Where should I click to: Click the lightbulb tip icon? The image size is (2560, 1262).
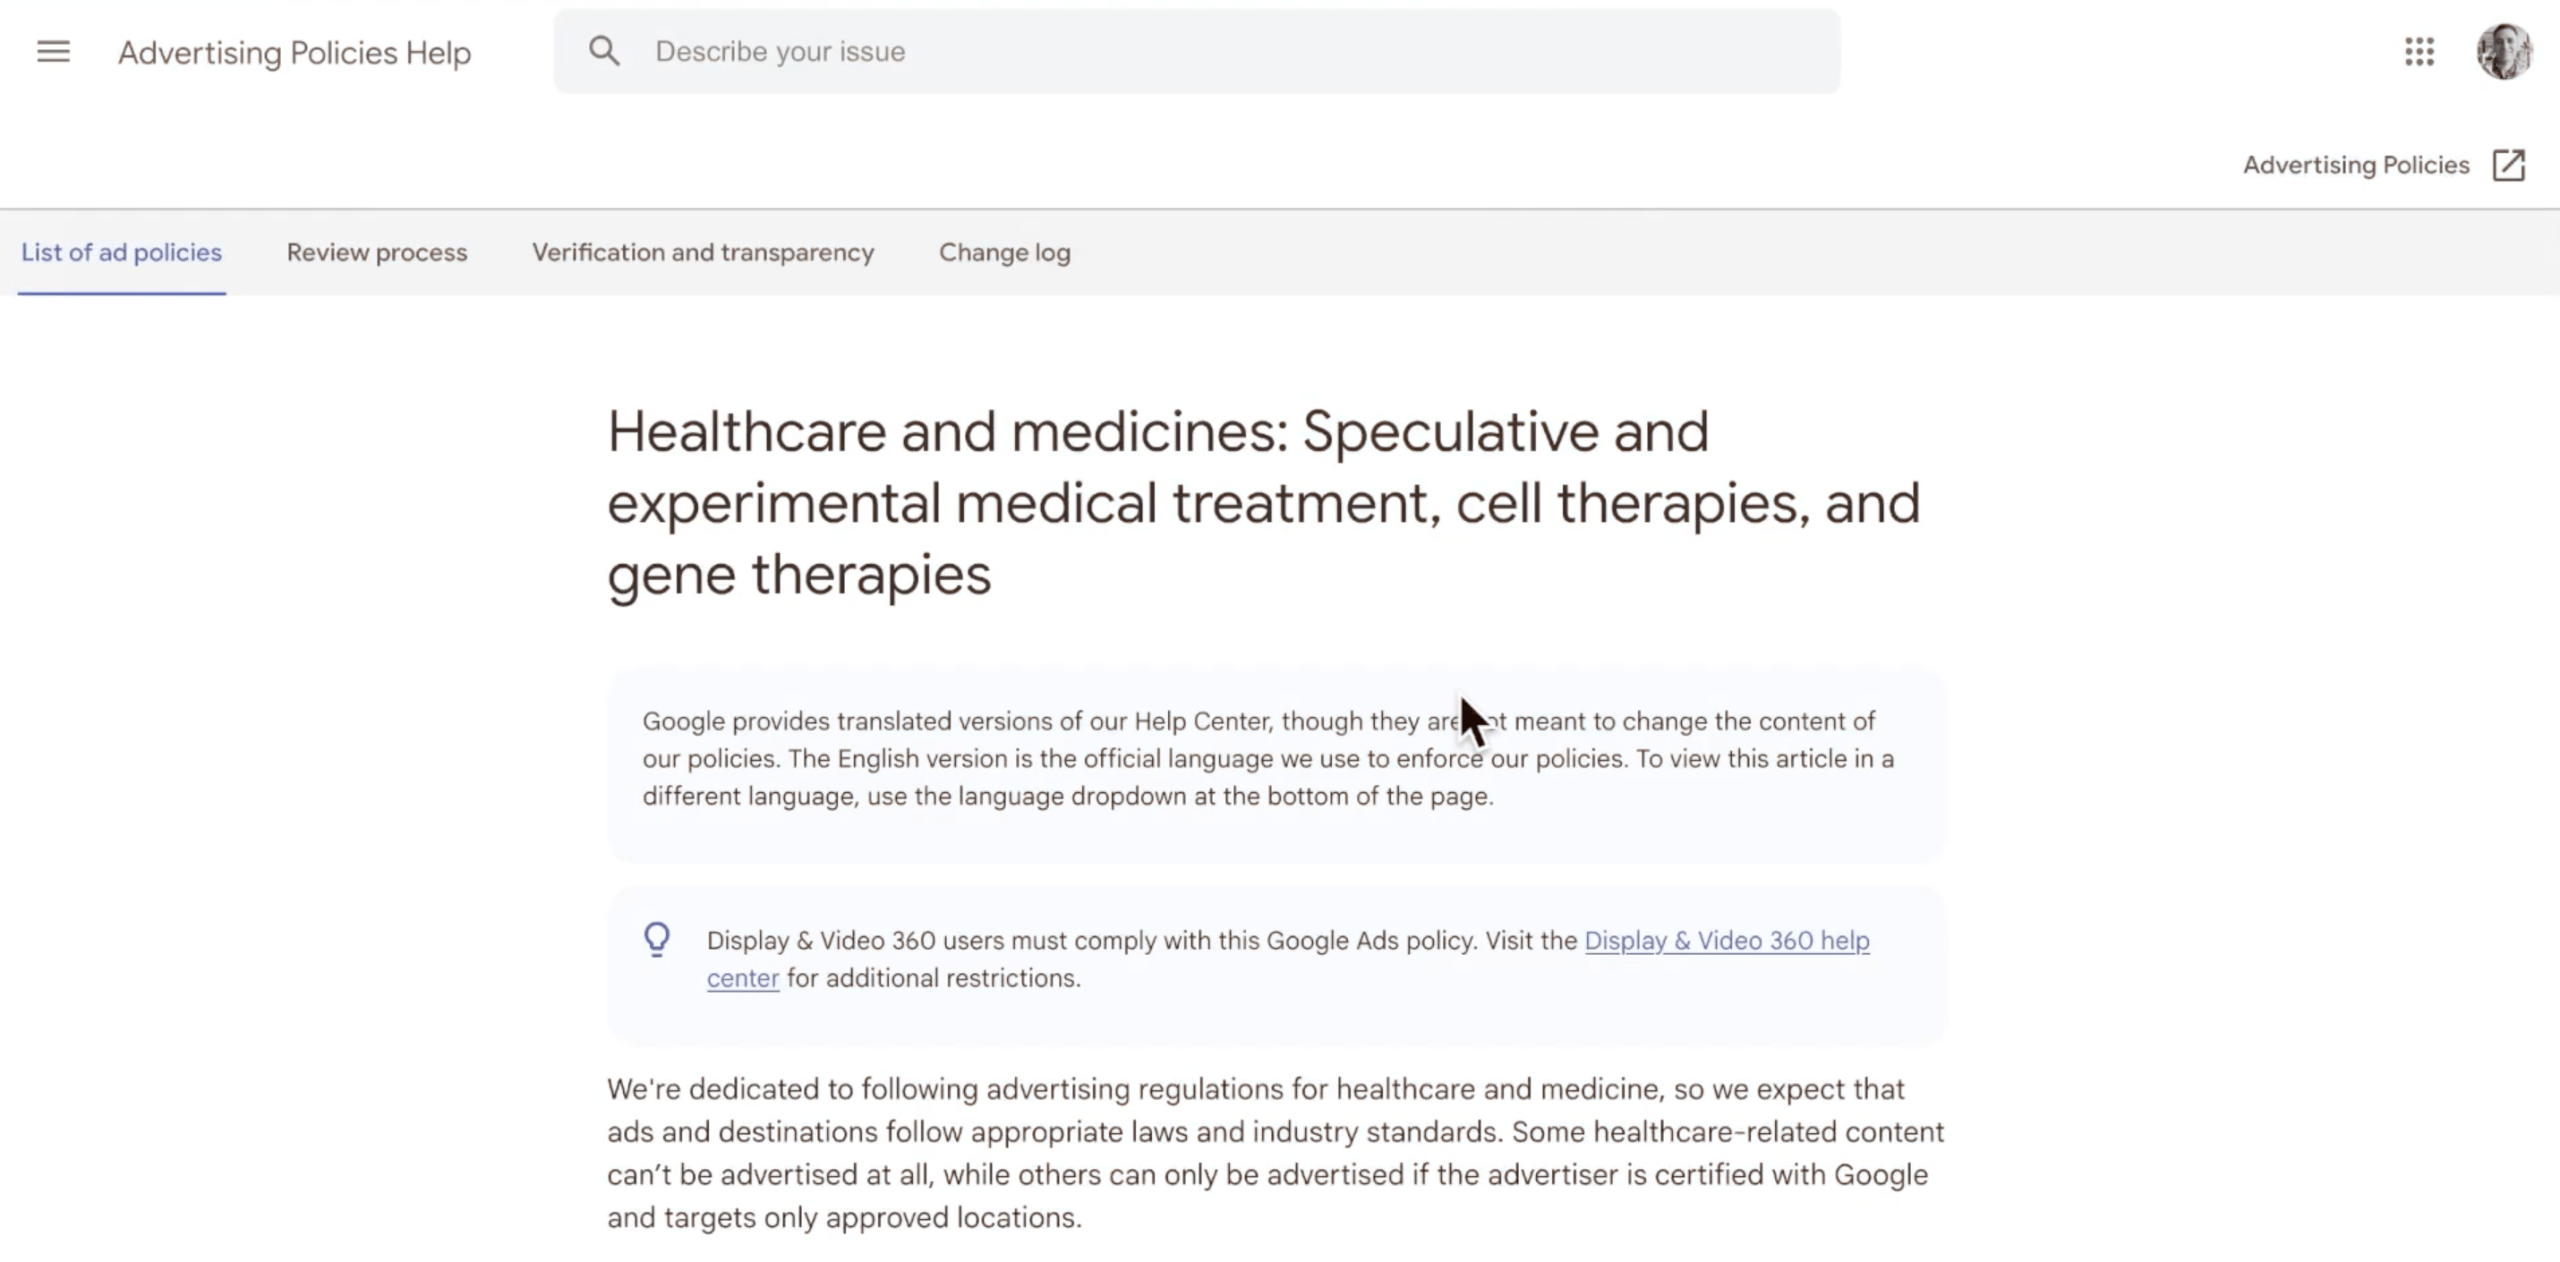point(657,940)
